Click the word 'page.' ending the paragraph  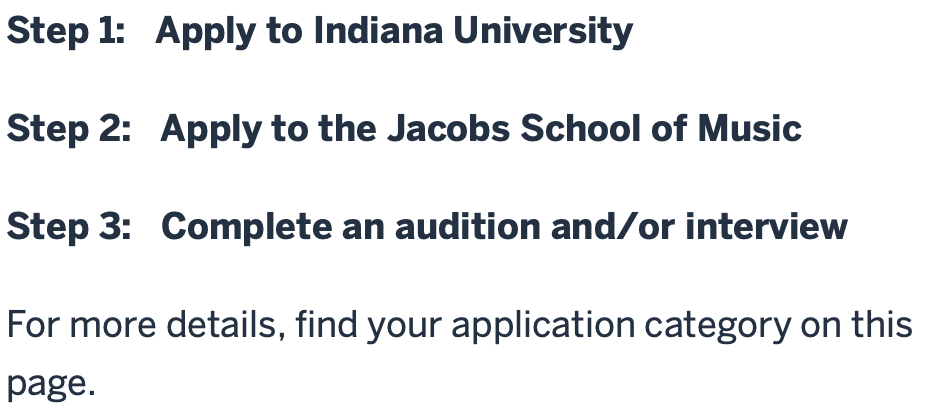click(52, 384)
